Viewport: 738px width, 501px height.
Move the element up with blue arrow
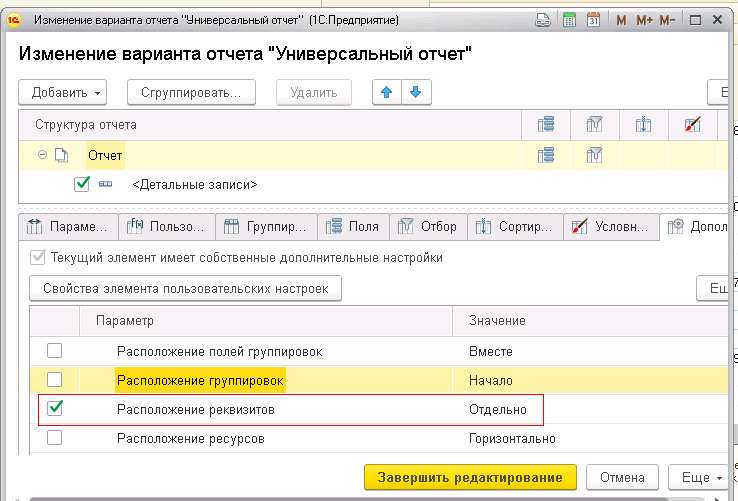(386, 92)
